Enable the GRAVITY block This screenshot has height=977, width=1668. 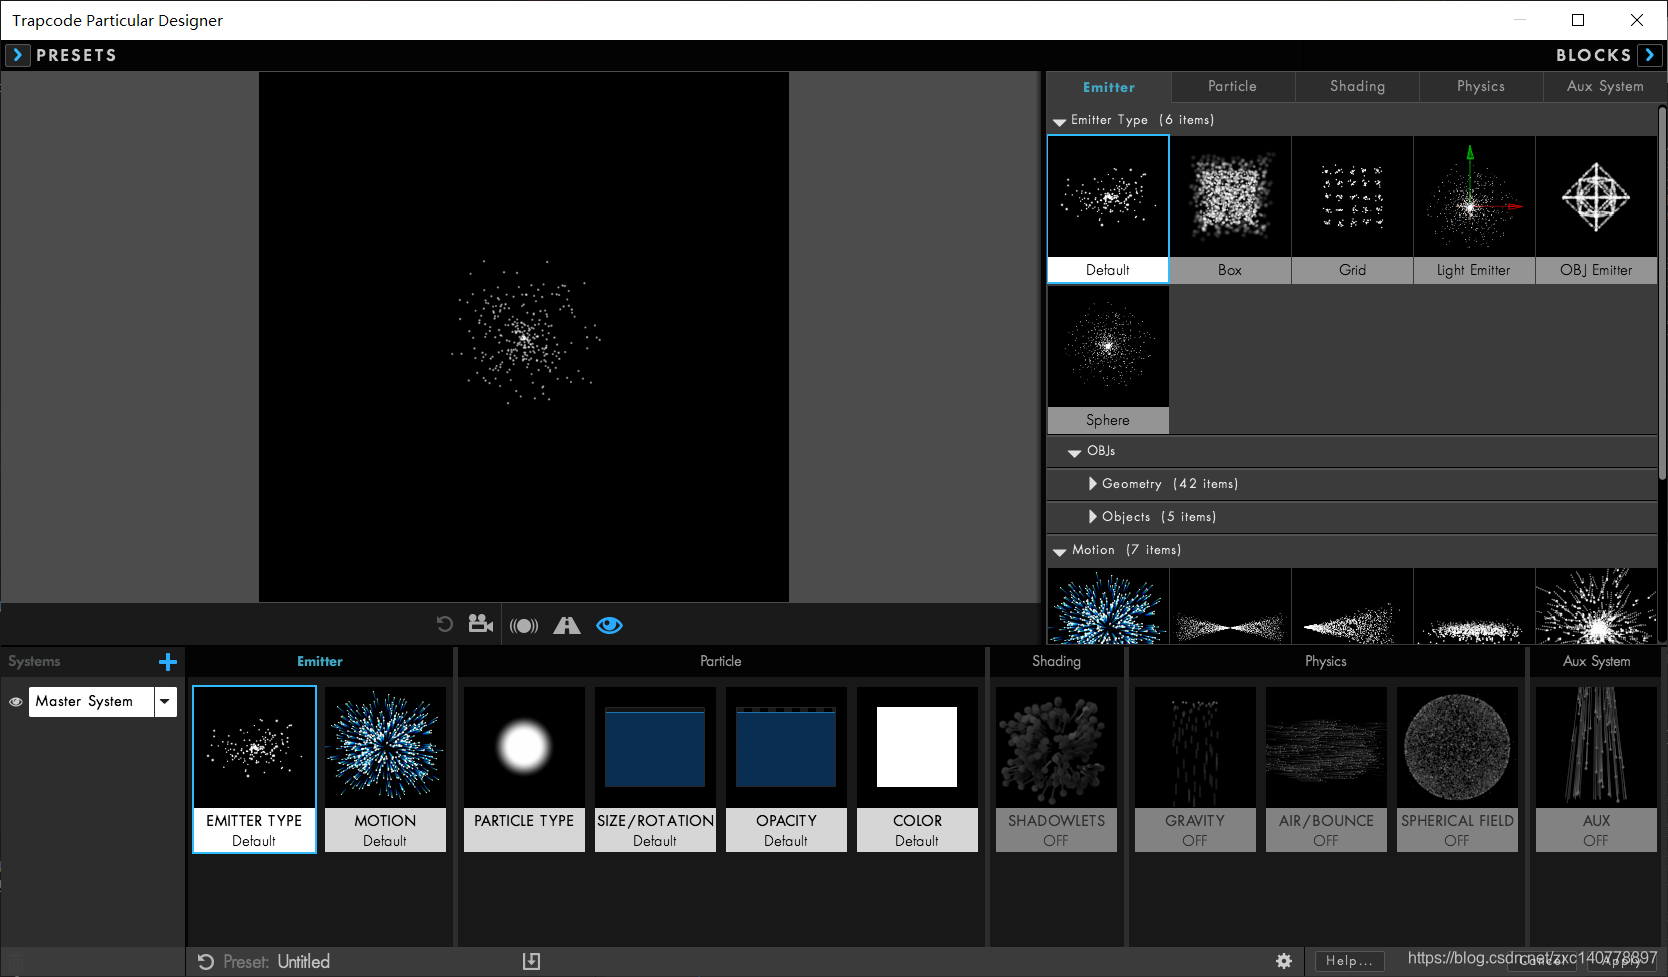pos(1195,769)
